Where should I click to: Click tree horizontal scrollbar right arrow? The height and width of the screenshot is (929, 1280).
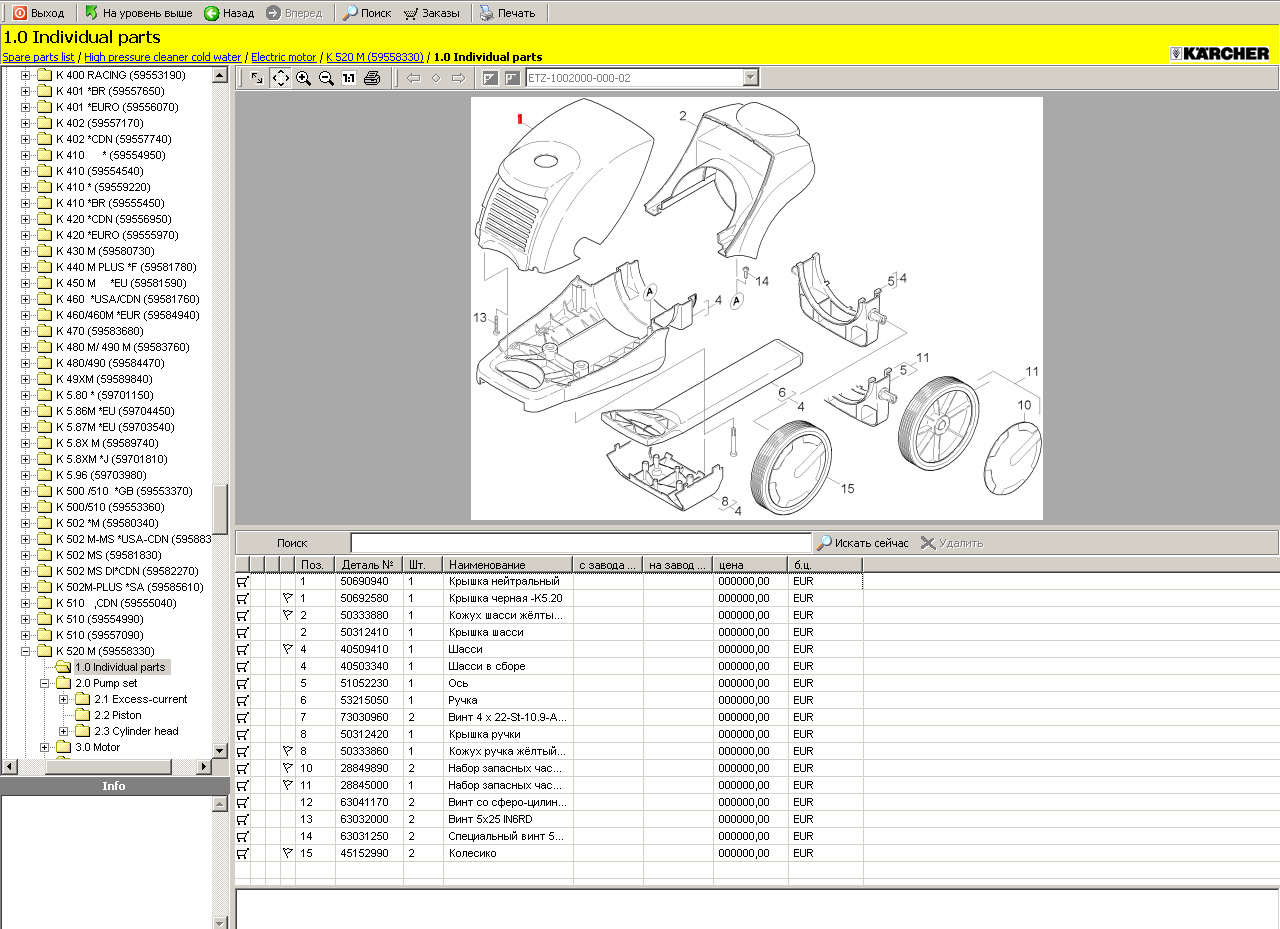coord(204,767)
